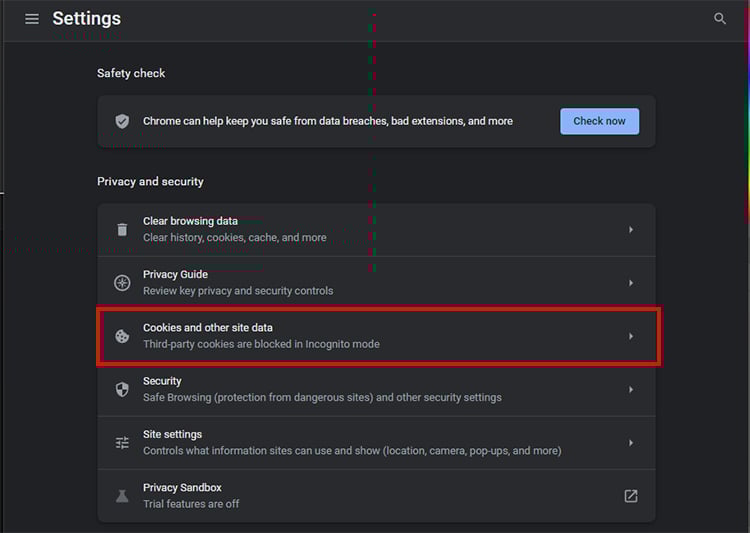The height and width of the screenshot is (533, 750).
Task: Open the hamburger main menu
Action: [32, 19]
